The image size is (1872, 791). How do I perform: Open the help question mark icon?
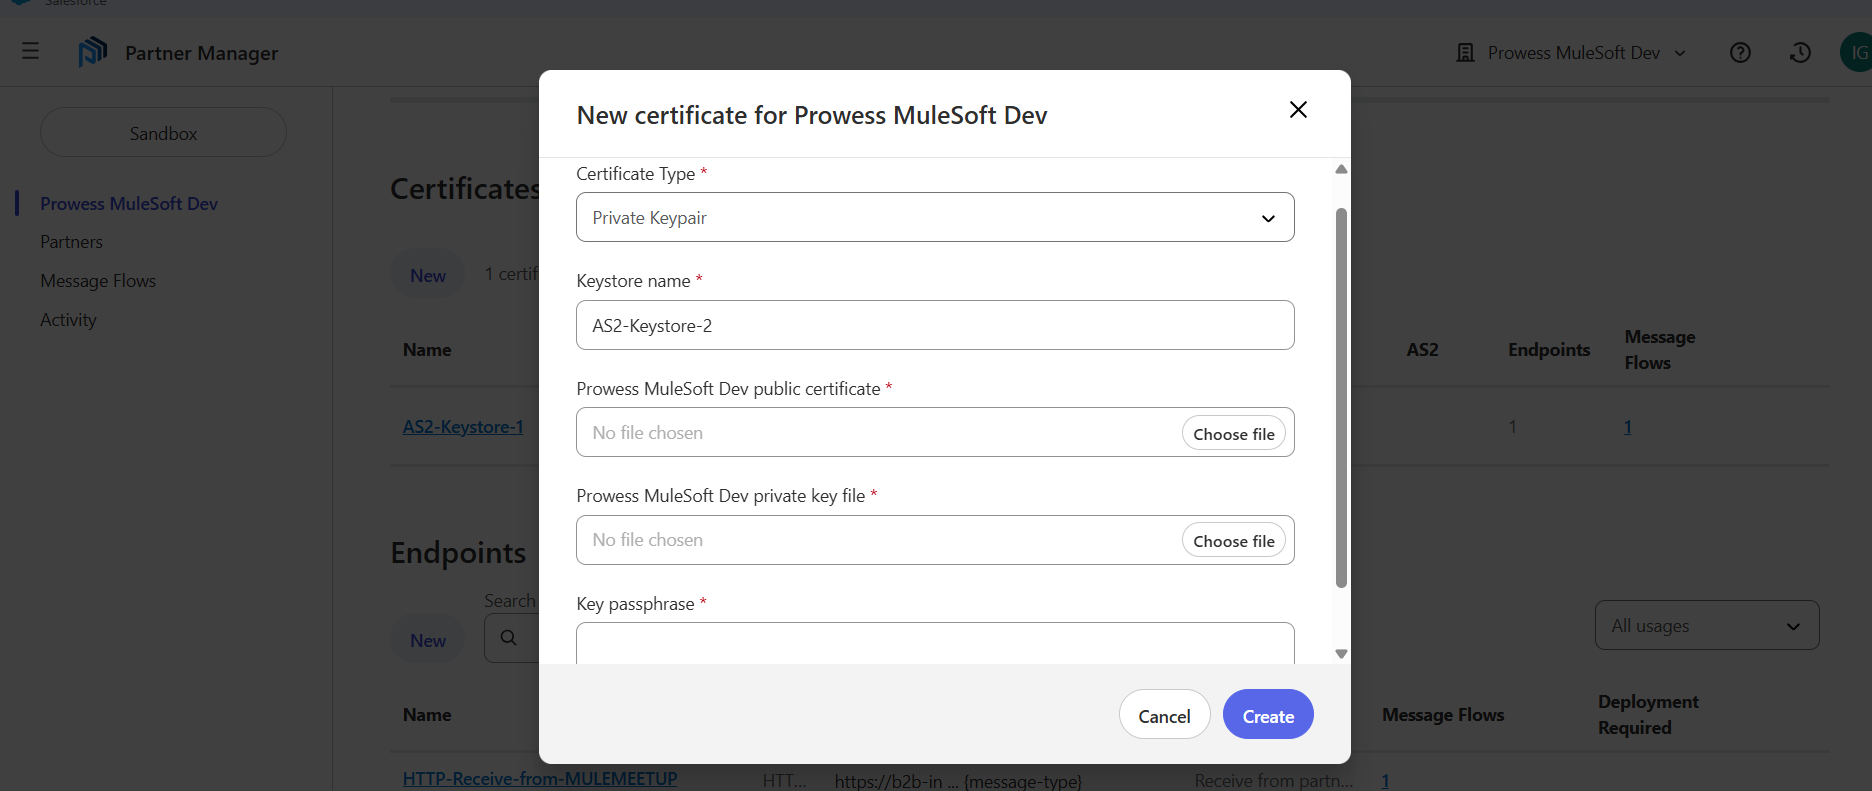[1740, 53]
